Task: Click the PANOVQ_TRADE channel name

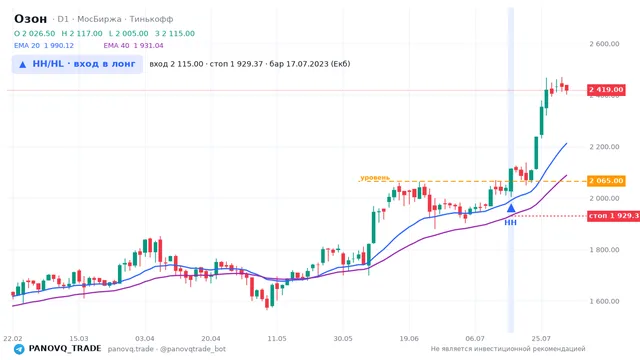Action: point(65,349)
